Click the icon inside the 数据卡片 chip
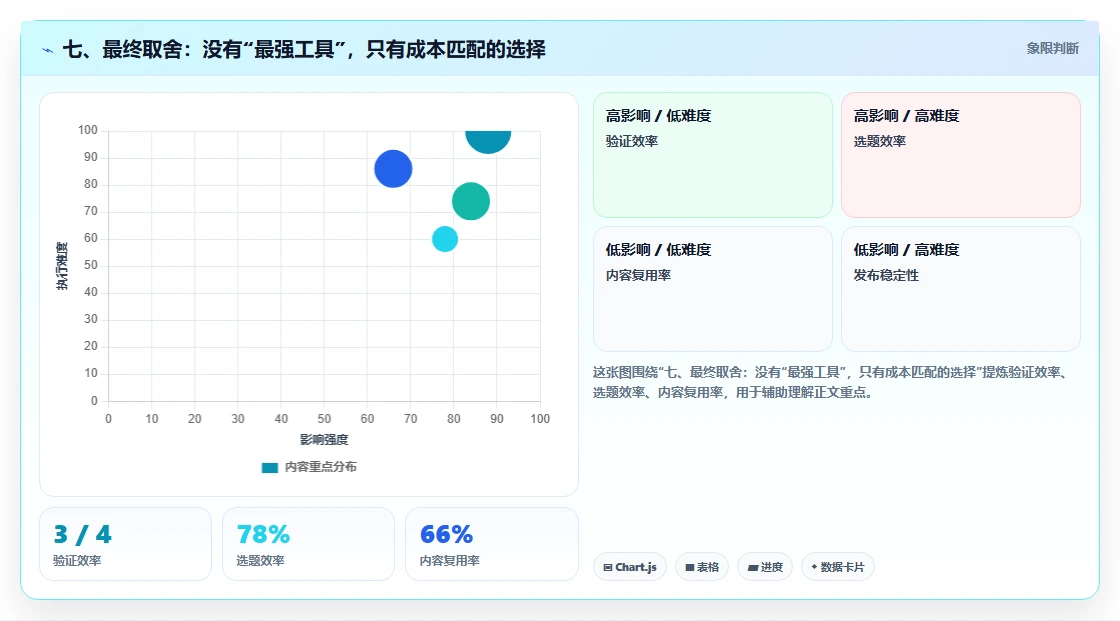The width and height of the screenshot is (1120, 621). tap(814, 567)
